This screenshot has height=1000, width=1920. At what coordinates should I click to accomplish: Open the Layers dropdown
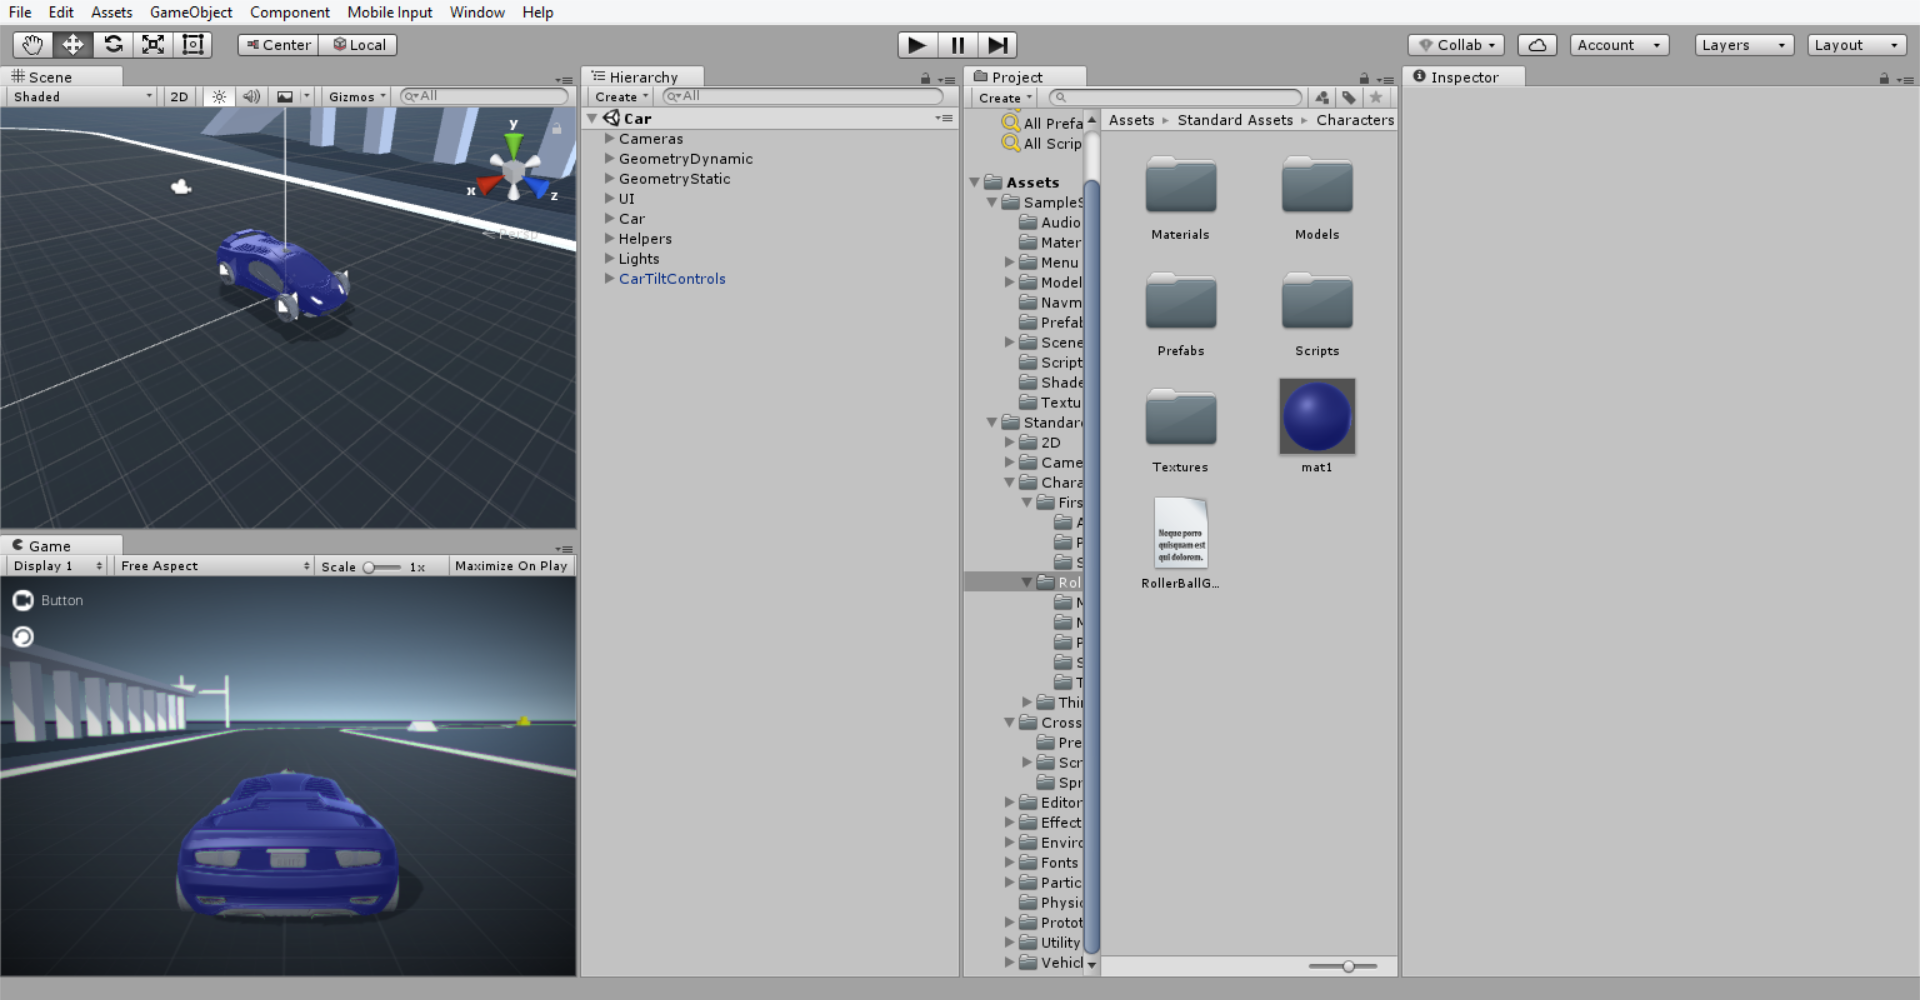(1743, 45)
